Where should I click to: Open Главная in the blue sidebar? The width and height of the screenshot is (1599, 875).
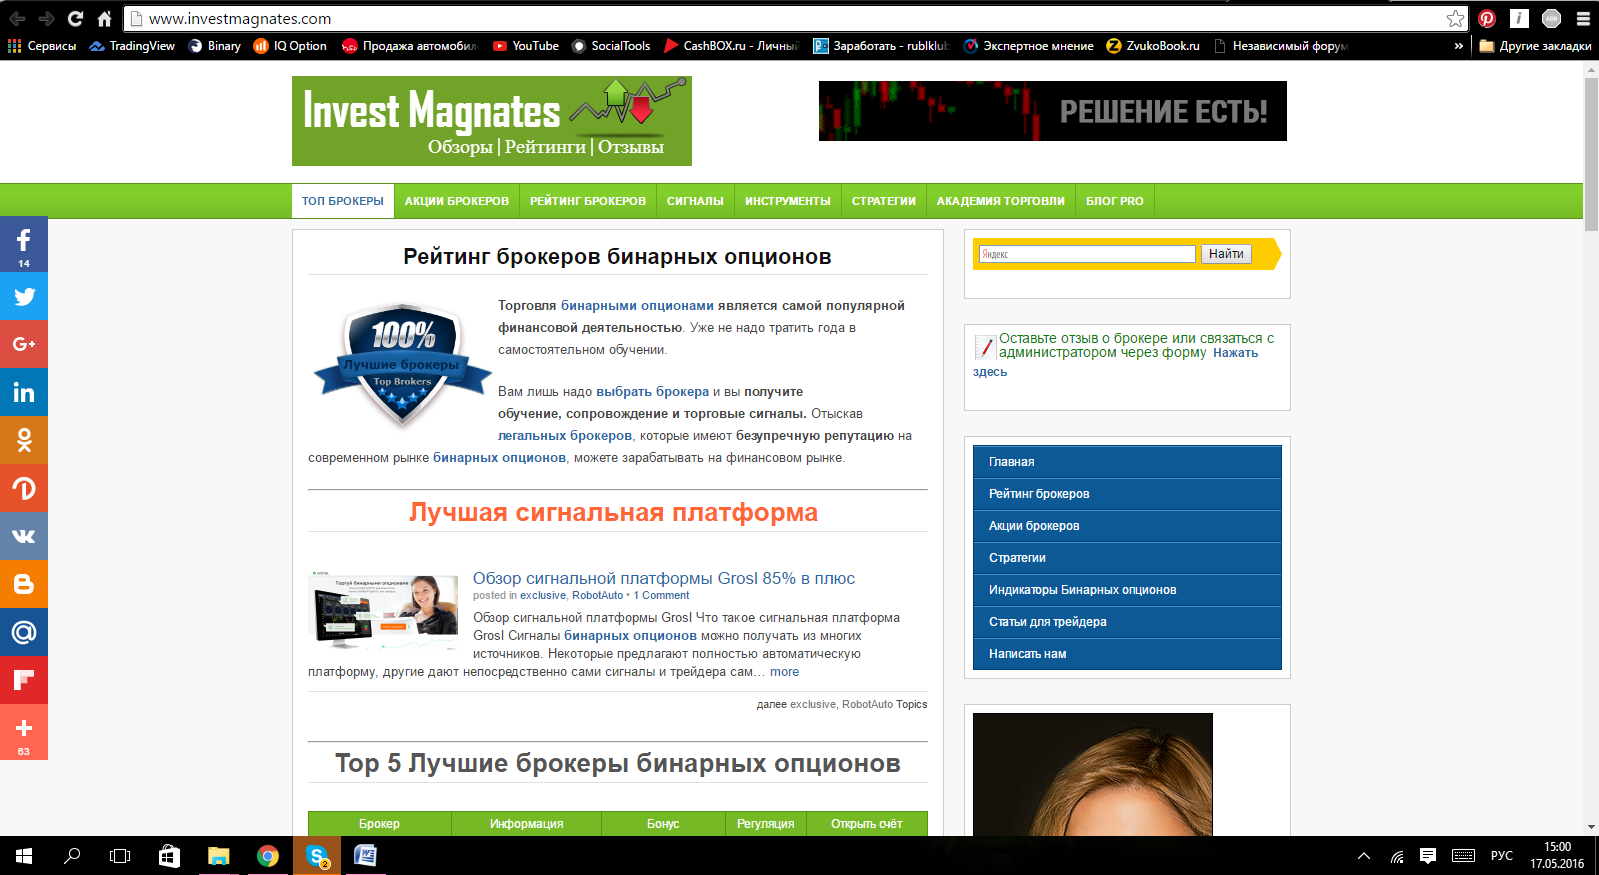click(x=1127, y=462)
